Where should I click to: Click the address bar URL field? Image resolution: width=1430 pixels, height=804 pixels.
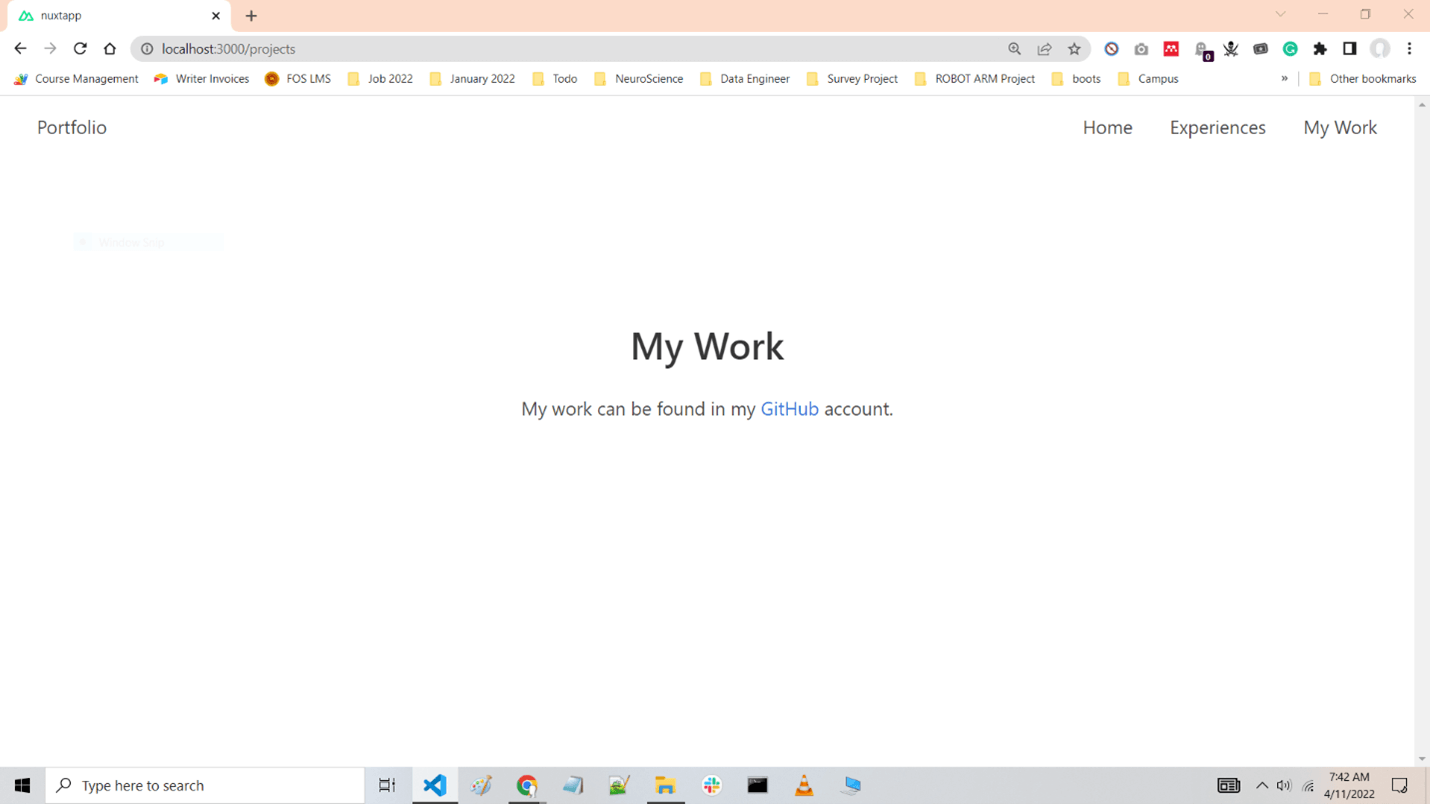coord(500,49)
